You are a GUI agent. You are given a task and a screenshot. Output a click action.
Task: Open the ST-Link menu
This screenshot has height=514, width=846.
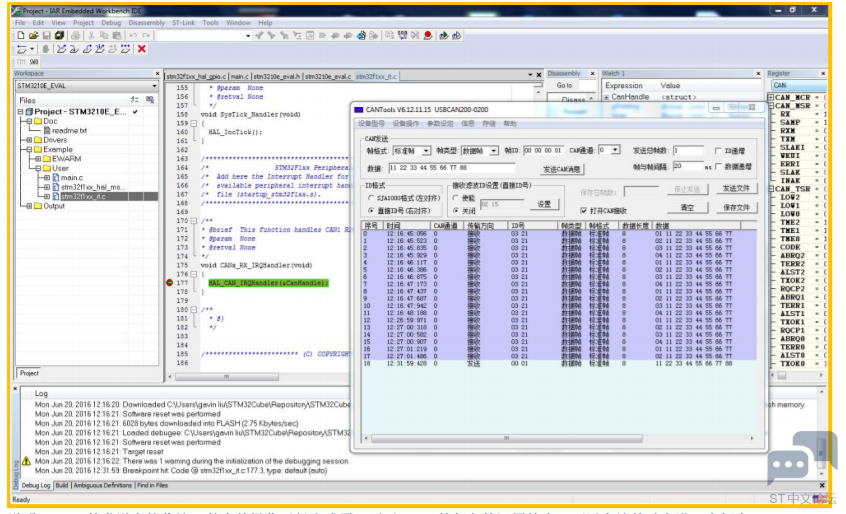[183, 23]
